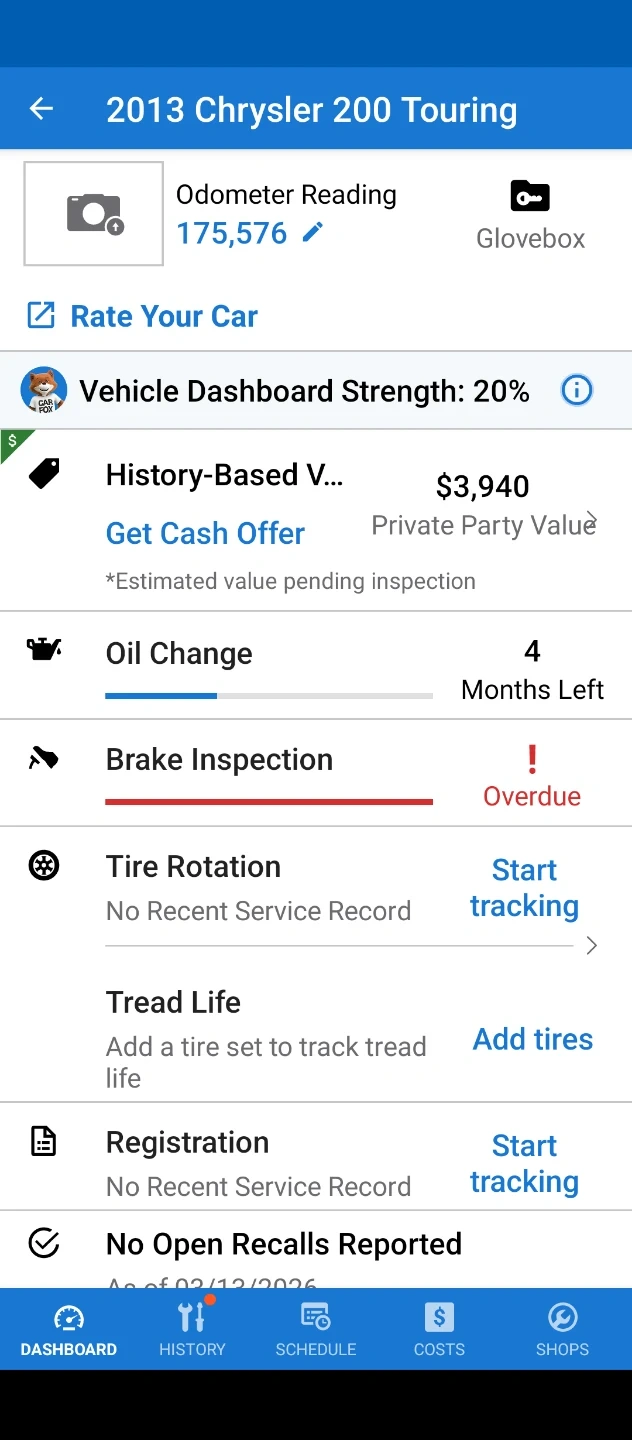Image resolution: width=632 pixels, height=1440 pixels.
Task: Tap the info icon beside Dashboard Strength
Action: pos(577,390)
